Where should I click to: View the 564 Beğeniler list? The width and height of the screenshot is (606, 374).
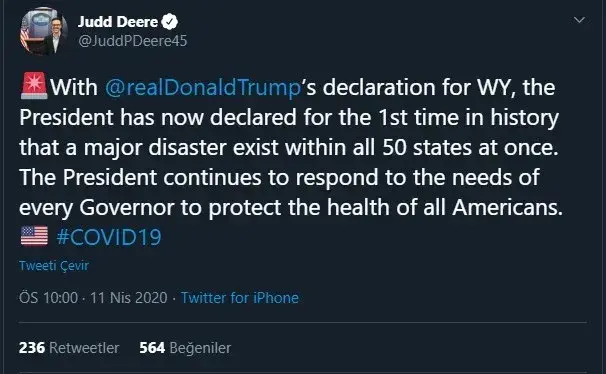[185, 348]
